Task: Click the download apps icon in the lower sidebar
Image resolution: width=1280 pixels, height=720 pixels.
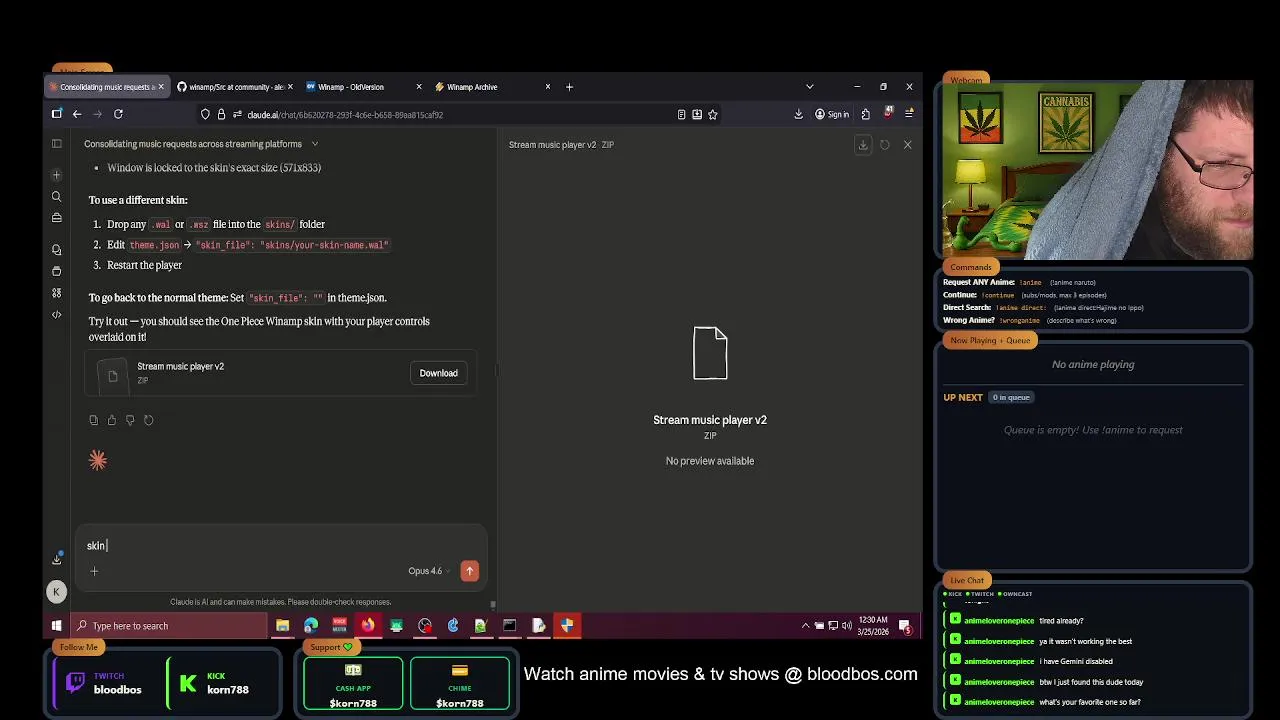Action: (x=56, y=559)
